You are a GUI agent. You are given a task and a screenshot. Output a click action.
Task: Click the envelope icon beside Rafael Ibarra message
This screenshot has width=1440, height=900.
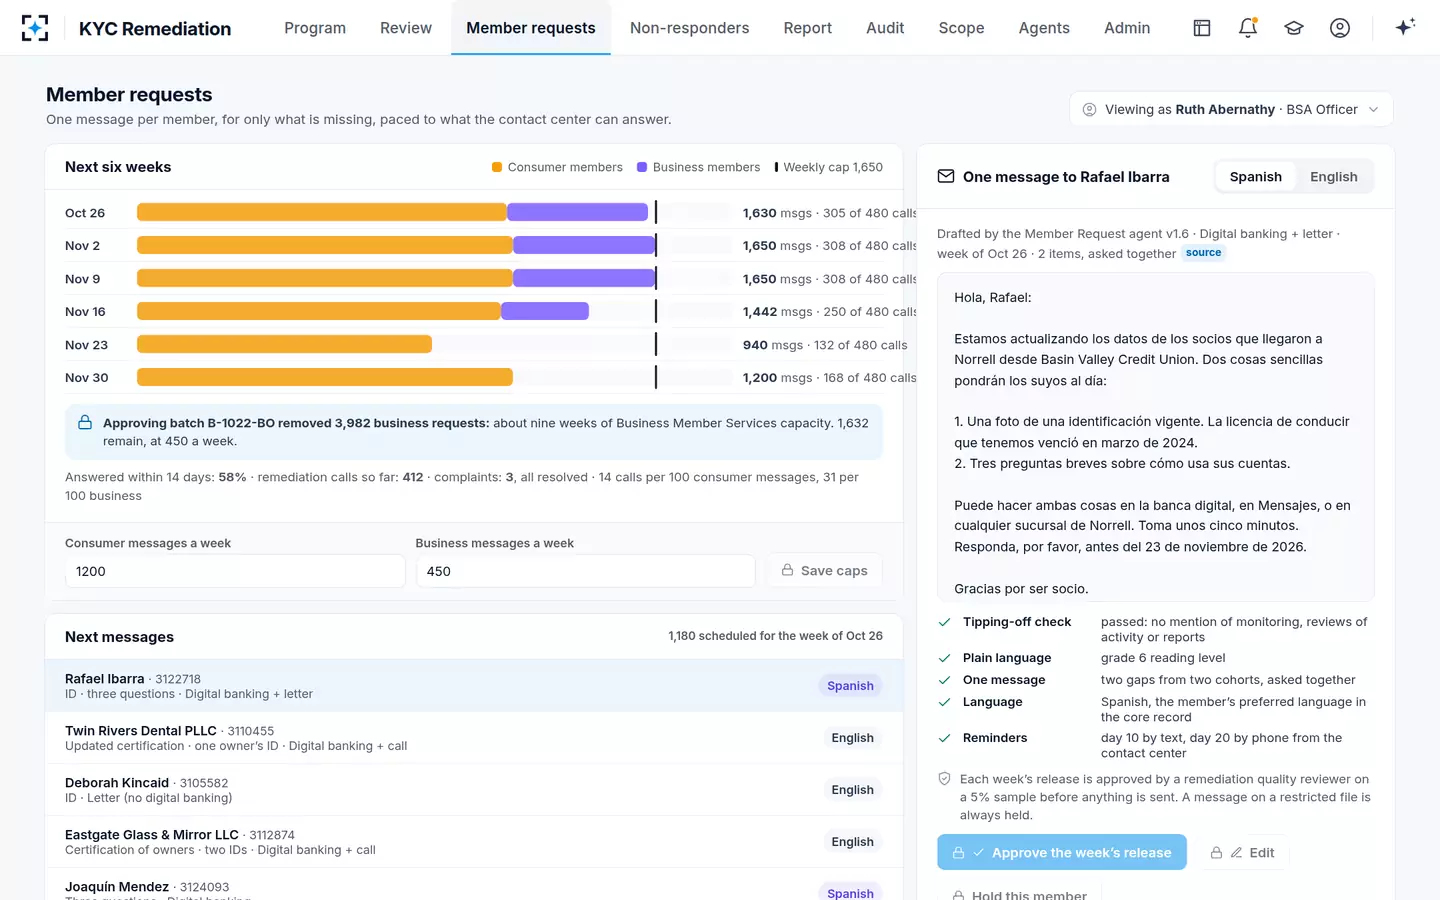click(945, 177)
